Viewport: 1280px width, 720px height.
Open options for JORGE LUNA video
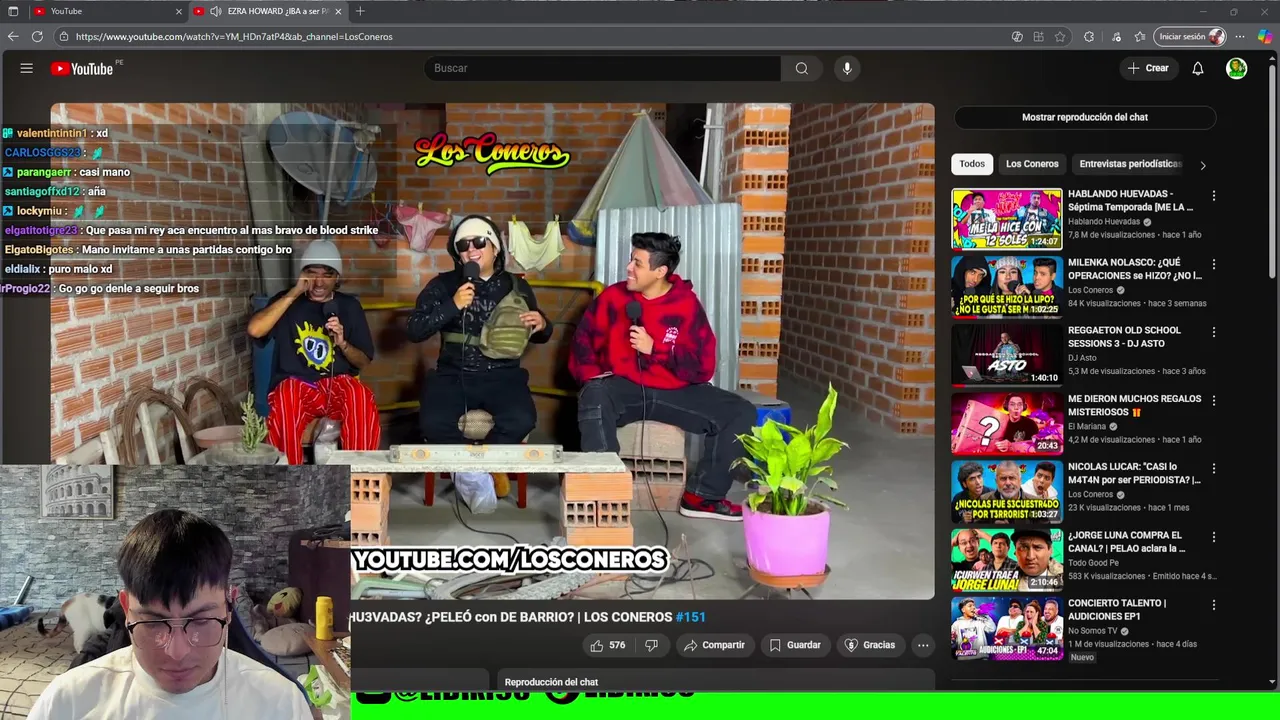(1214, 537)
